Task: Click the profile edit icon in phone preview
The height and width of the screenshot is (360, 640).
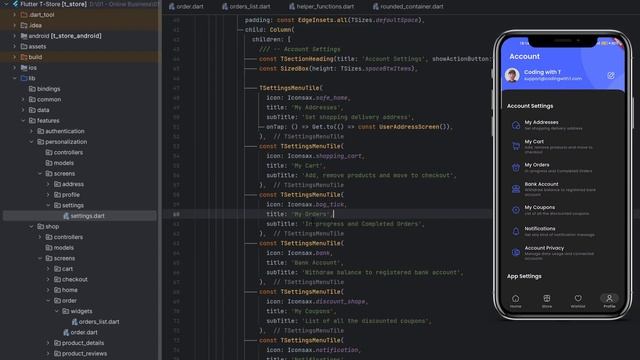Action: click(x=611, y=76)
